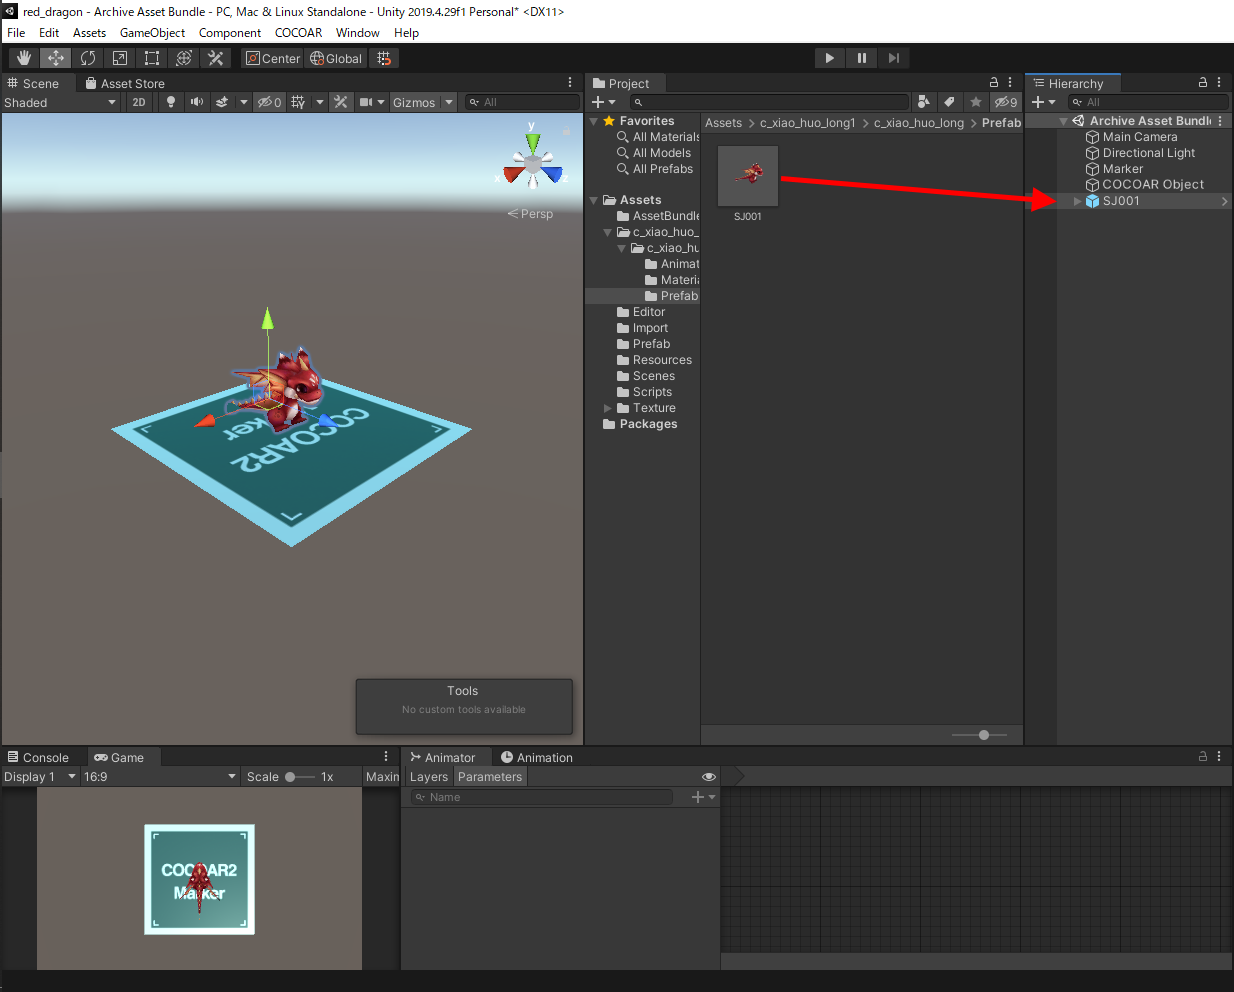Click the Step forward button
Viewport: 1234px width, 992px height.
tap(893, 58)
